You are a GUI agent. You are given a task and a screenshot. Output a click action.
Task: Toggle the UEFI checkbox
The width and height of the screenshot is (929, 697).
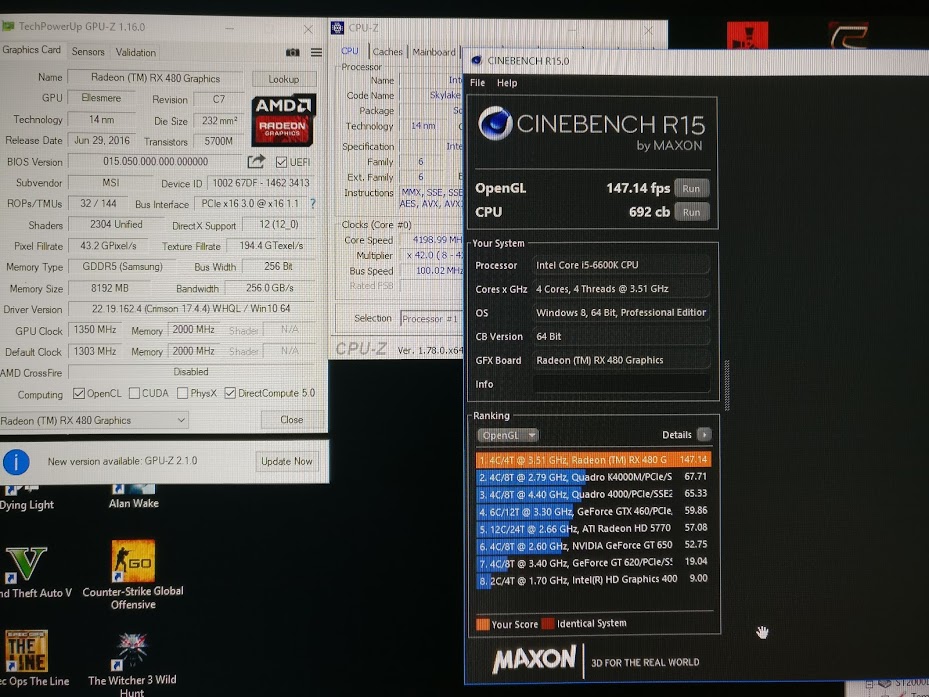point(281,162)
